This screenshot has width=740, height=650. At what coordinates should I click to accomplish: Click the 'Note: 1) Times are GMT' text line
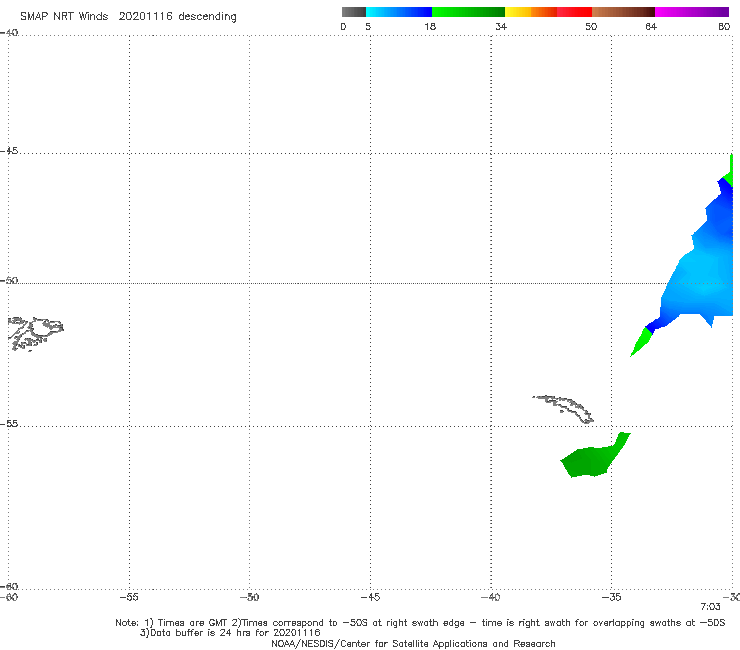[420, 623]
